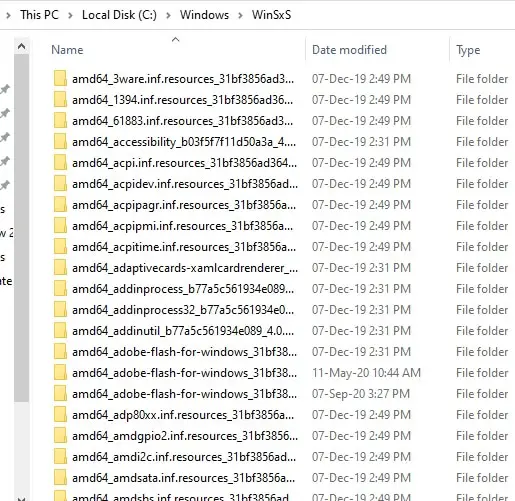Click the folder icon of amd64_acpipagr.inf.resources
The height and width of the screenshot is (501, 515).
point(60,205)
